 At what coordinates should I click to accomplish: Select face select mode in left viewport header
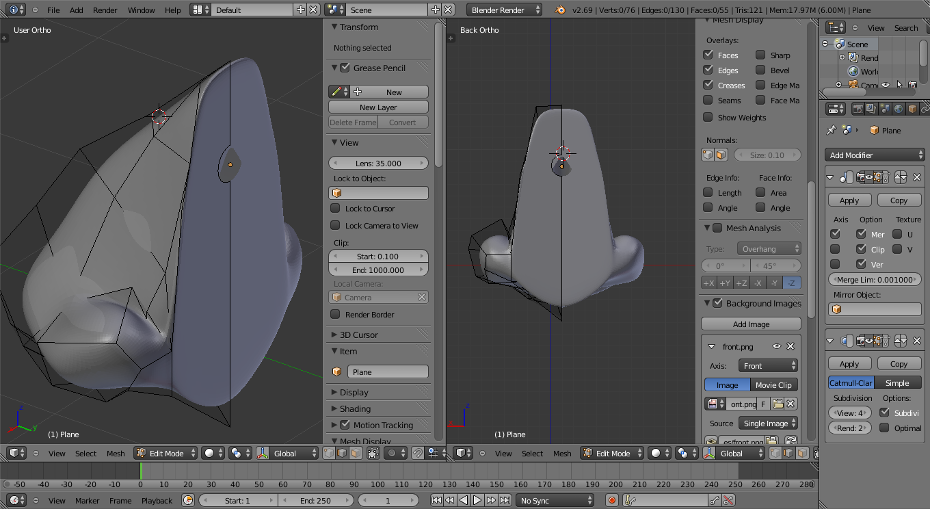[355, 453]
